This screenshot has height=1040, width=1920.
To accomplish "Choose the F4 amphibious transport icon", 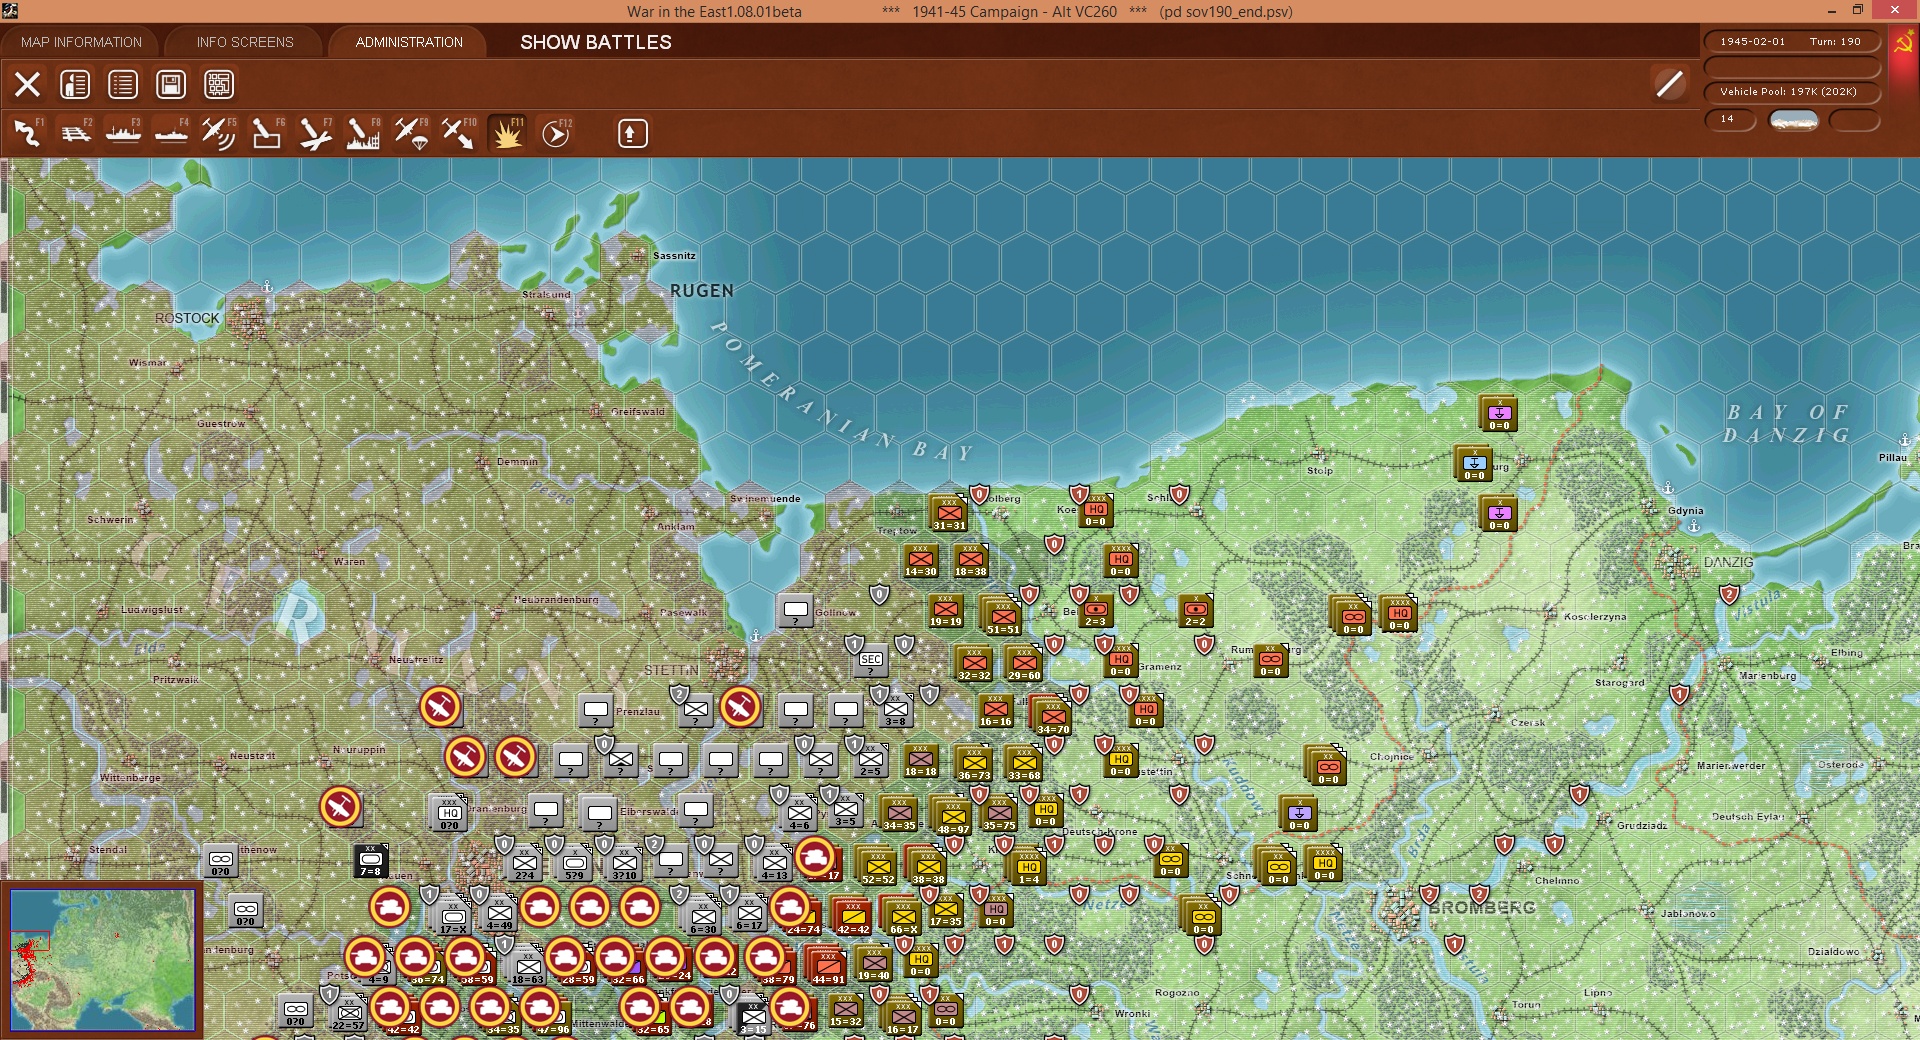I will [171, 133].
